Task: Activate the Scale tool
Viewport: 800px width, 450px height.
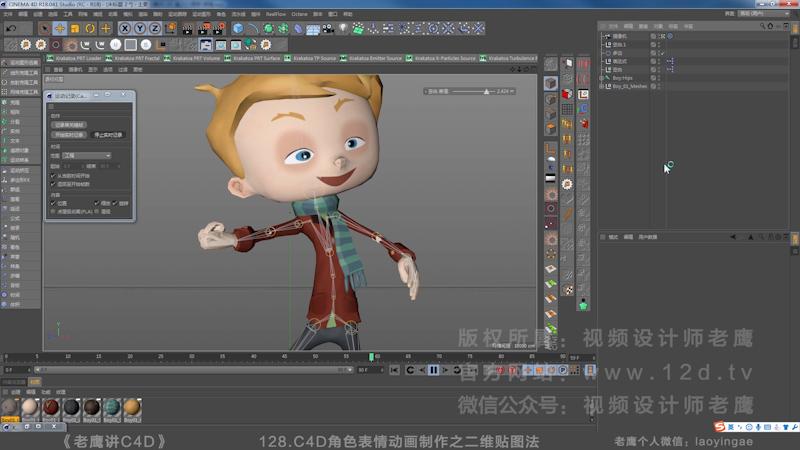Action: pos(75,29)
